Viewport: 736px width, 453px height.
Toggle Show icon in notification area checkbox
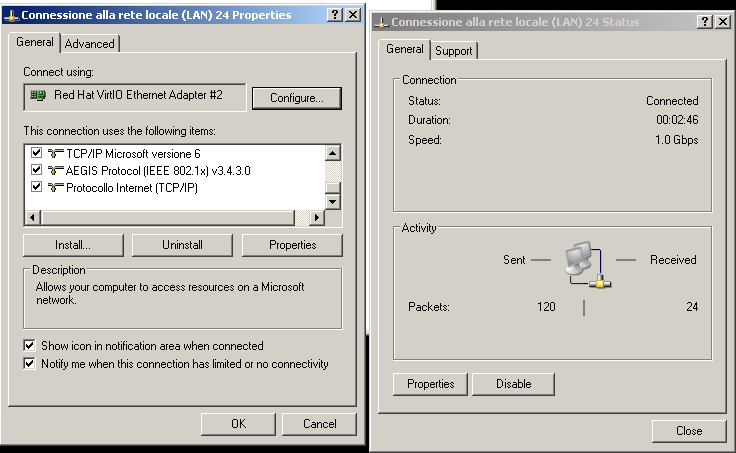coord(29,346)
